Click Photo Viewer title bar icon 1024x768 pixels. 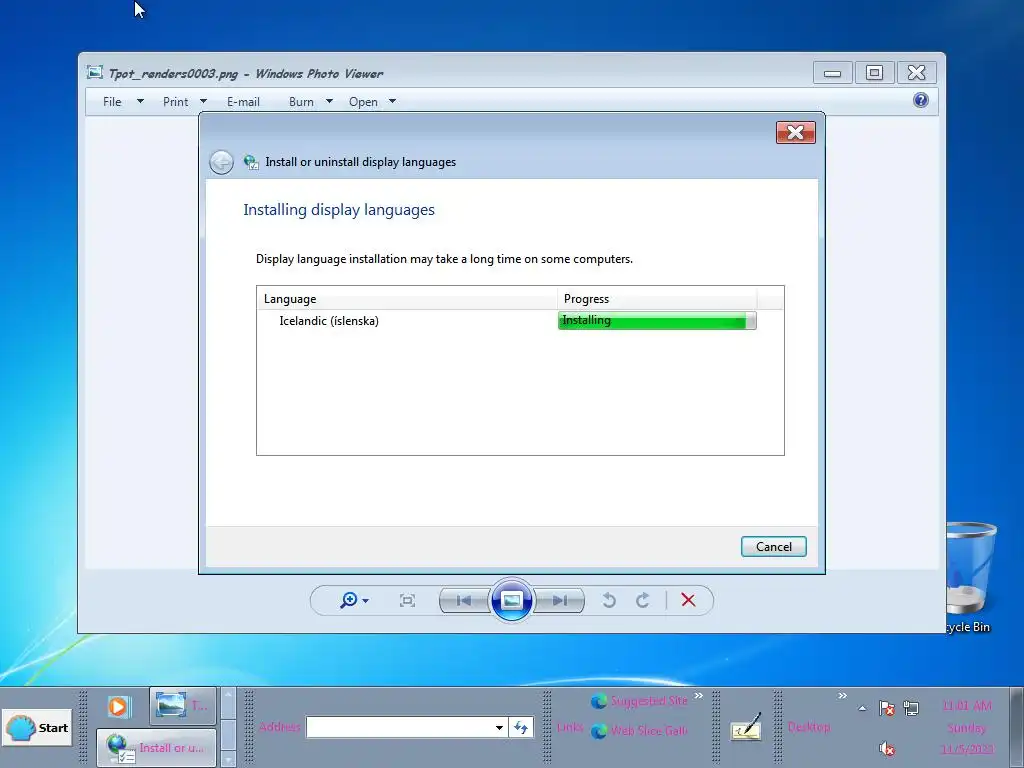[95, 72]
